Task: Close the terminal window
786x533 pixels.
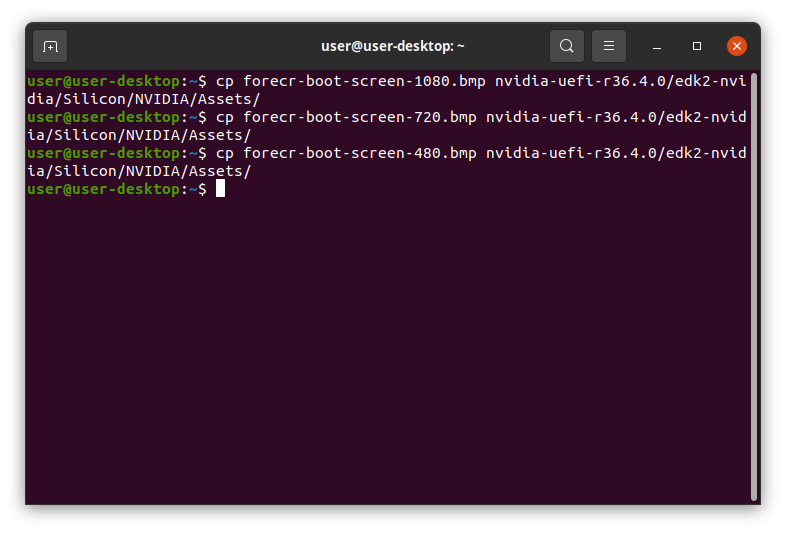Action: click(736, 46)
